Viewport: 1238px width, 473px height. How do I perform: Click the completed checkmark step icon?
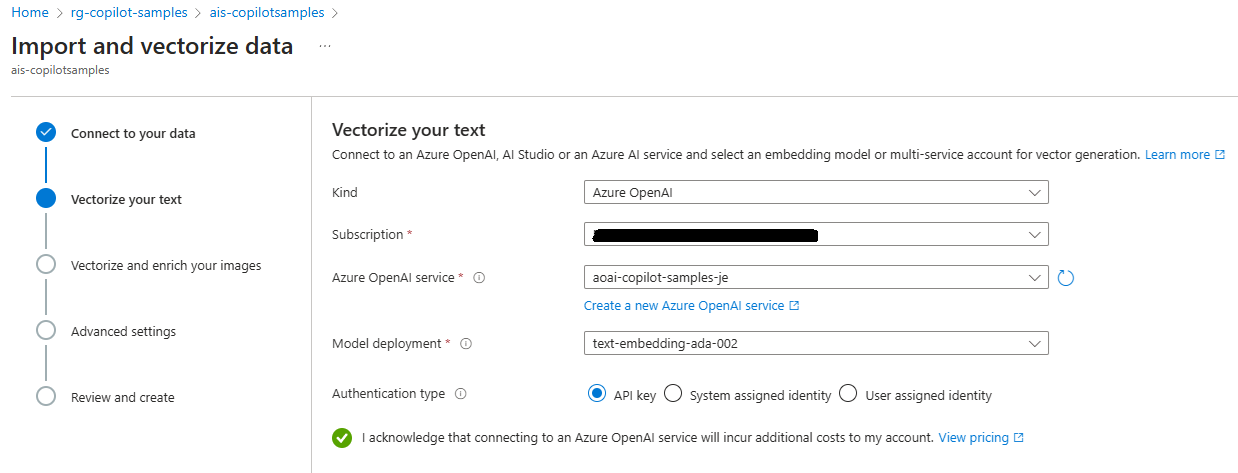tap(46, 133)
